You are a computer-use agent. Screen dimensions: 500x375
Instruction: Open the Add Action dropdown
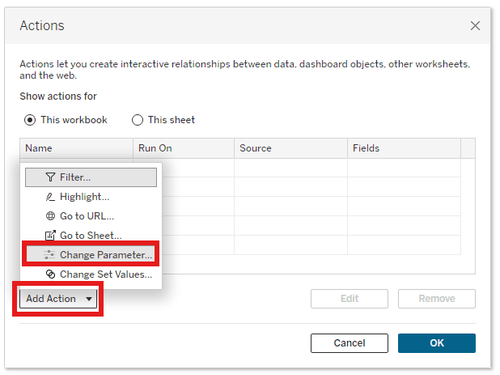(58, 298)
